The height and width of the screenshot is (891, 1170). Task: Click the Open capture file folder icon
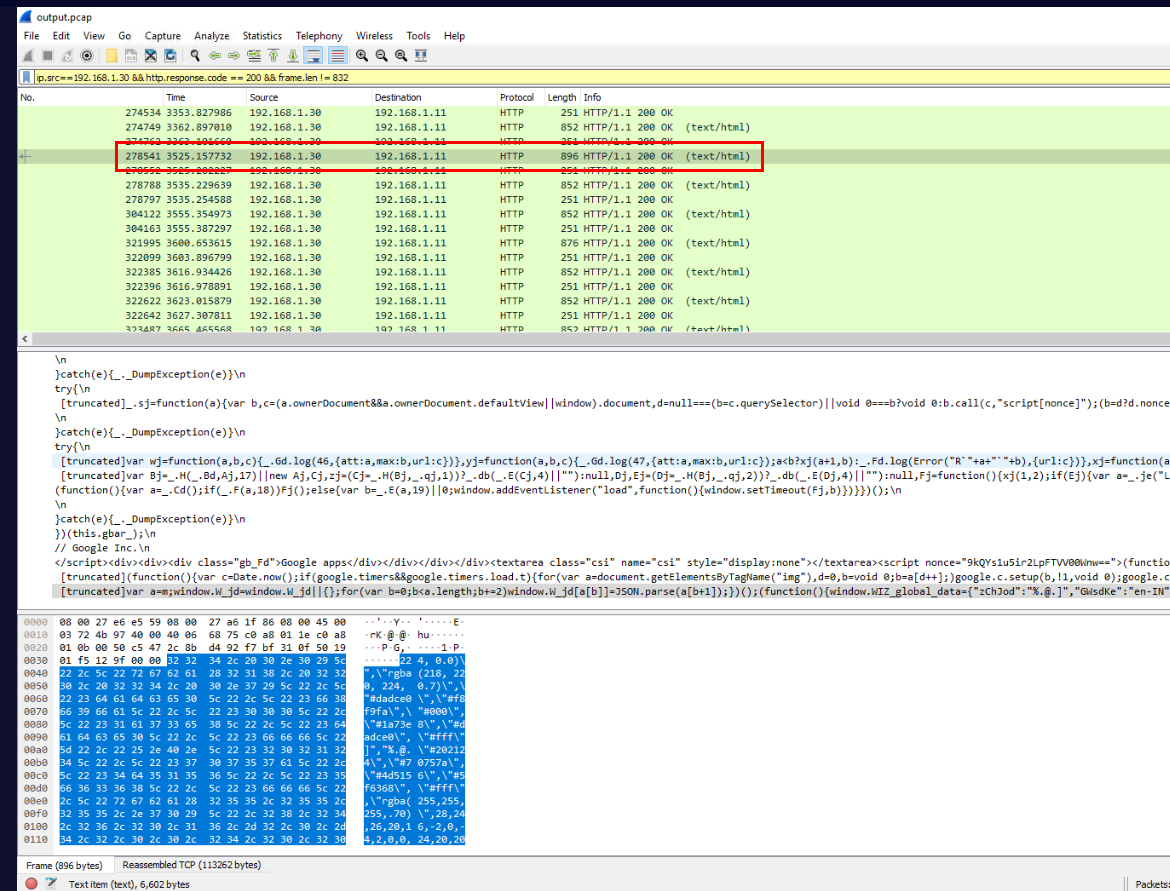111,55
